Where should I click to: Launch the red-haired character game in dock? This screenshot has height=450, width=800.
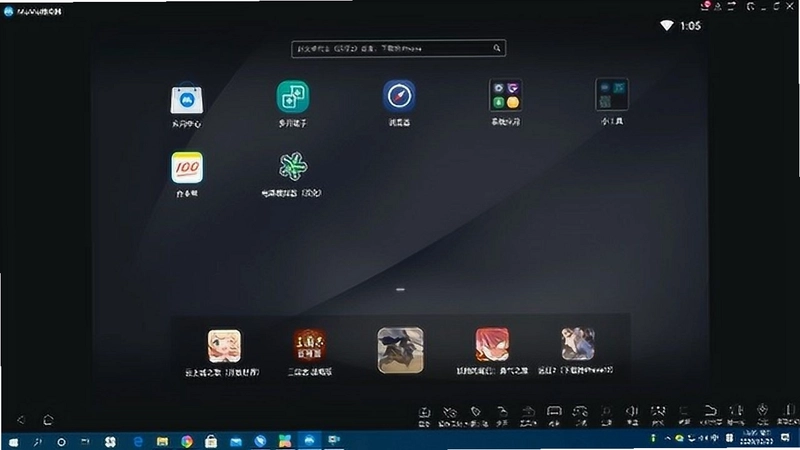(492, 344)
